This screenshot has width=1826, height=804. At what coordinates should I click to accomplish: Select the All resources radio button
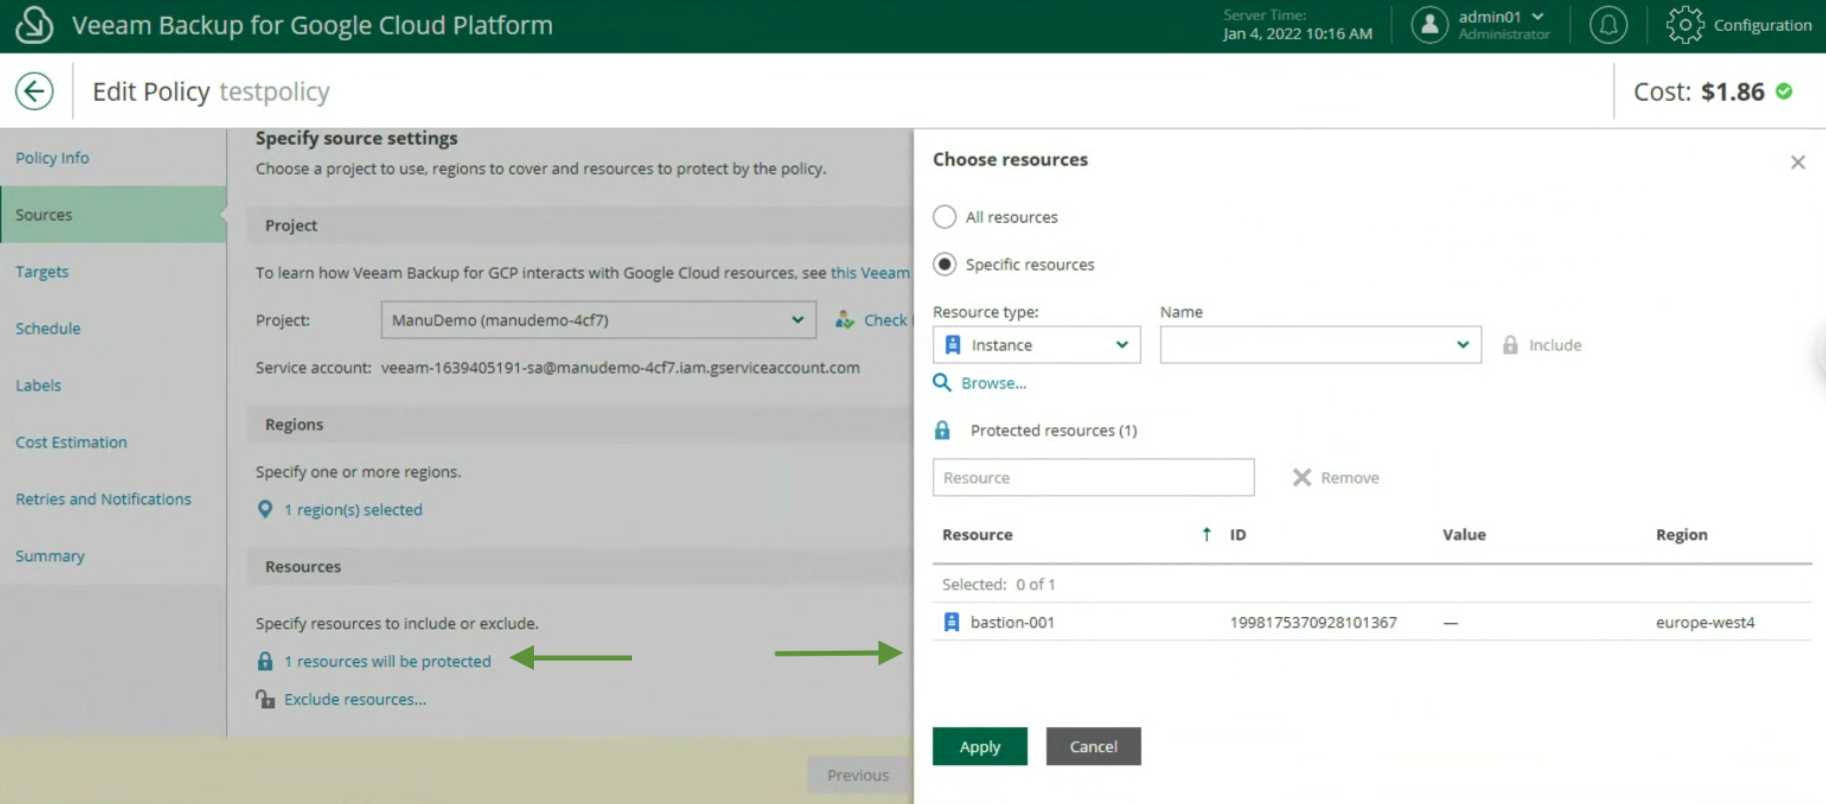tap(944, 216)
